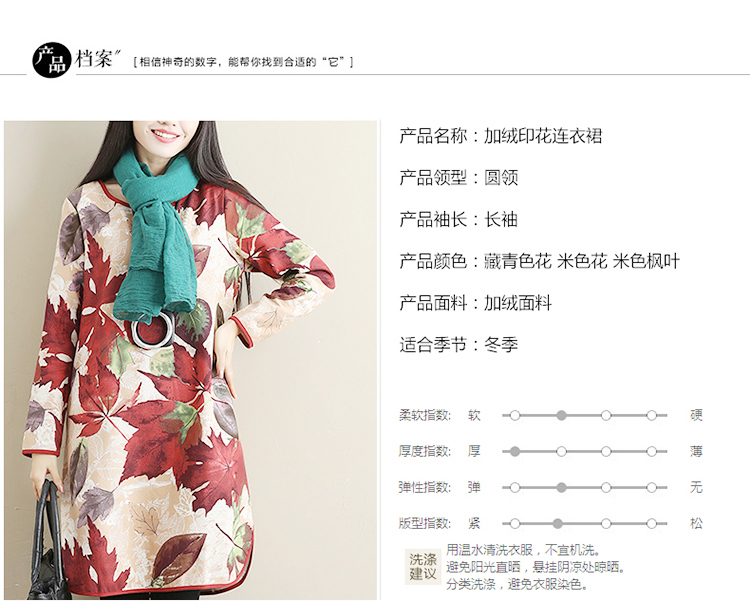Click the 产品领型 圆领 line
This screenshot has height=609, width=750.
click(x=459, y=177)
